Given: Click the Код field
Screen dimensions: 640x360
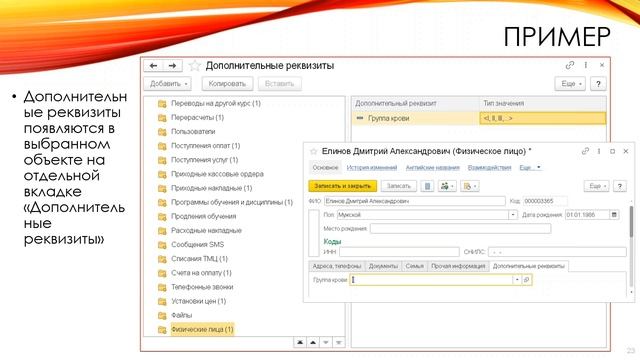Looking at the screenshot, I should [545, 201].
